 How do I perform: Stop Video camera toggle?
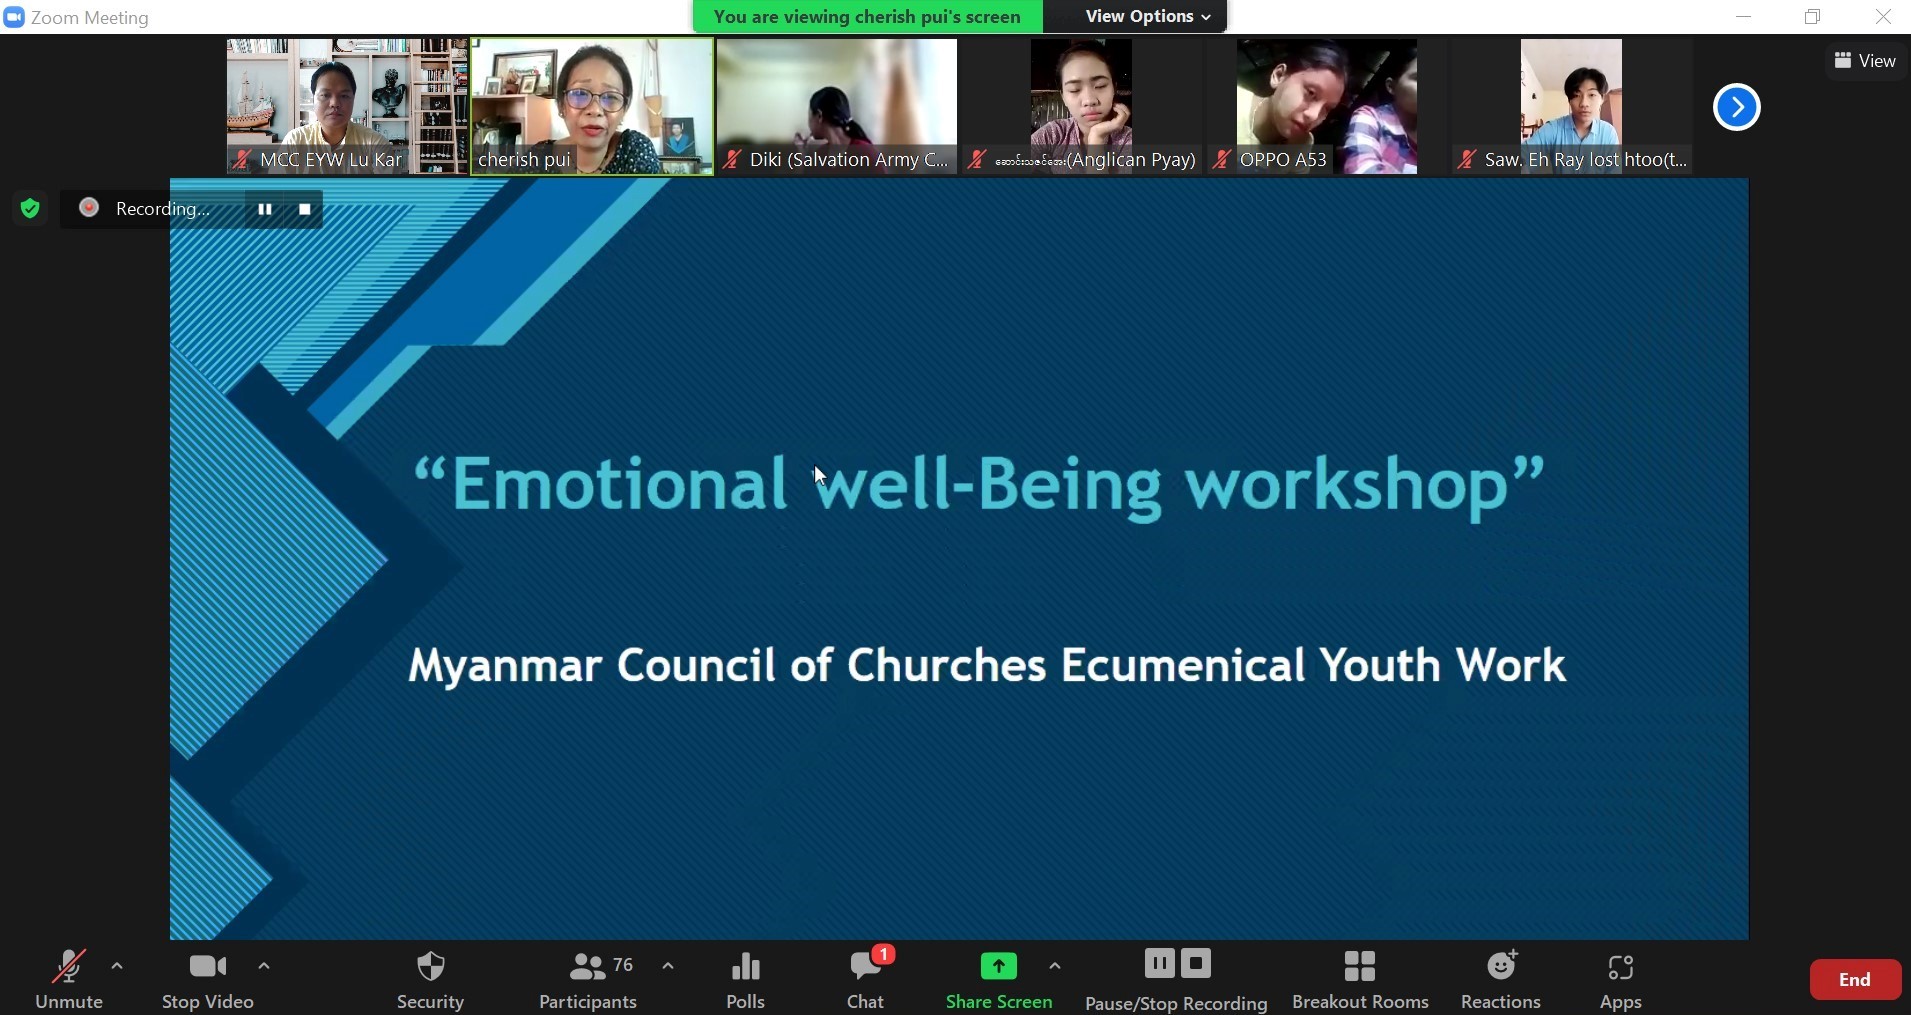[x=207, y=979]
